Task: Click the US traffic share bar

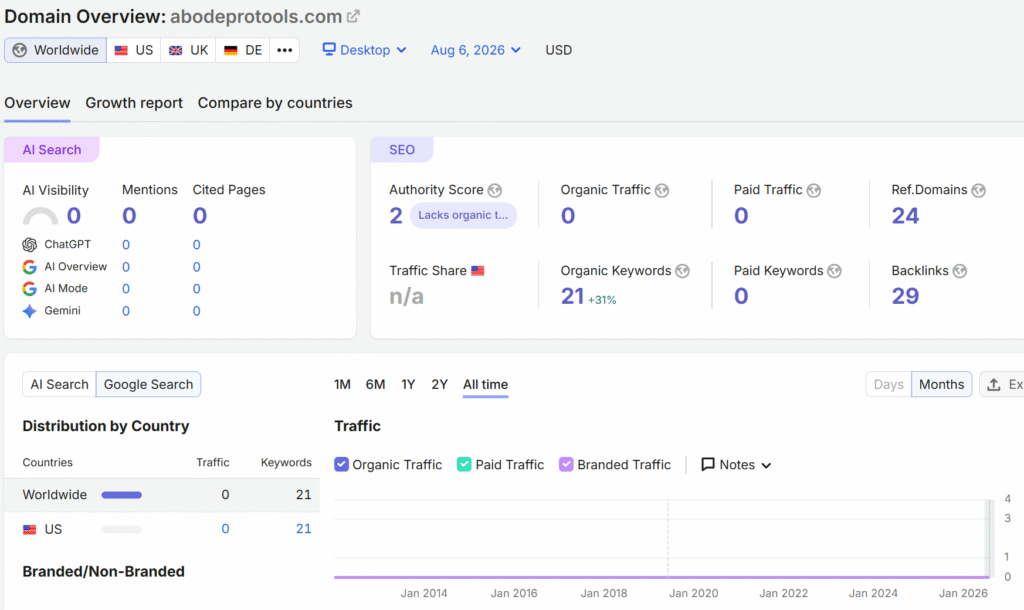Action: coord(121,530)
